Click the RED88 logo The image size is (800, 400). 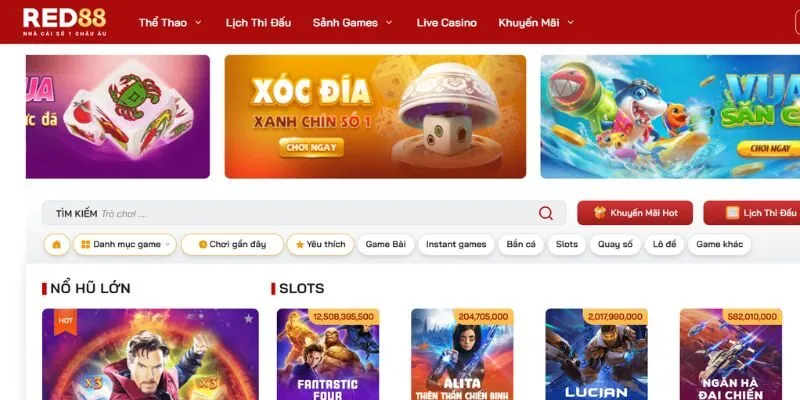(x=64, y=22)
